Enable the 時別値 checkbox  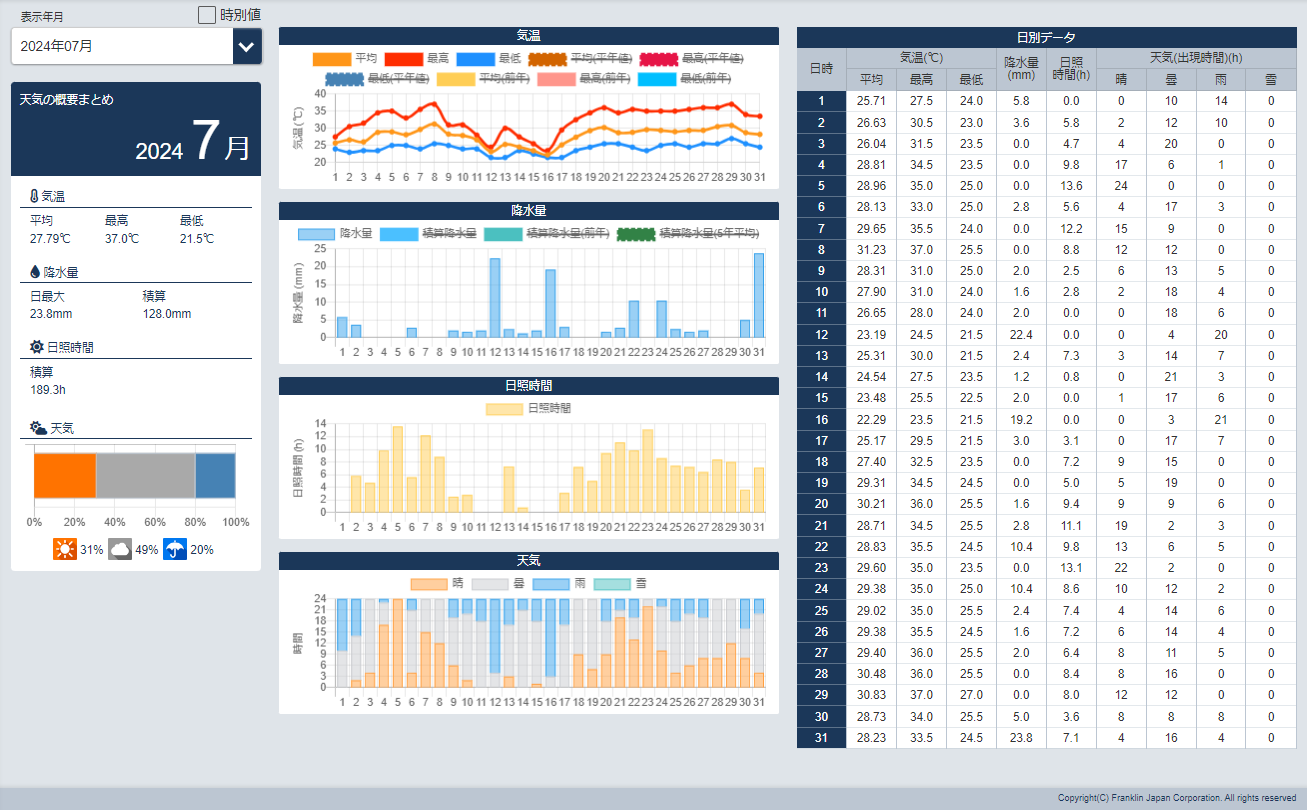coord(207,15)
